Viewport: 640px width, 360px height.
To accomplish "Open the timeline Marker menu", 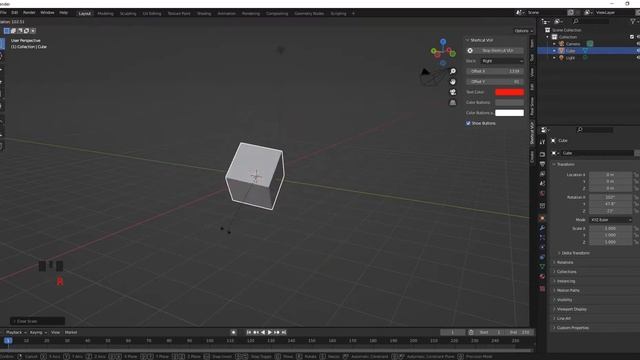I will pyautogui.click(x=71, y=332).
